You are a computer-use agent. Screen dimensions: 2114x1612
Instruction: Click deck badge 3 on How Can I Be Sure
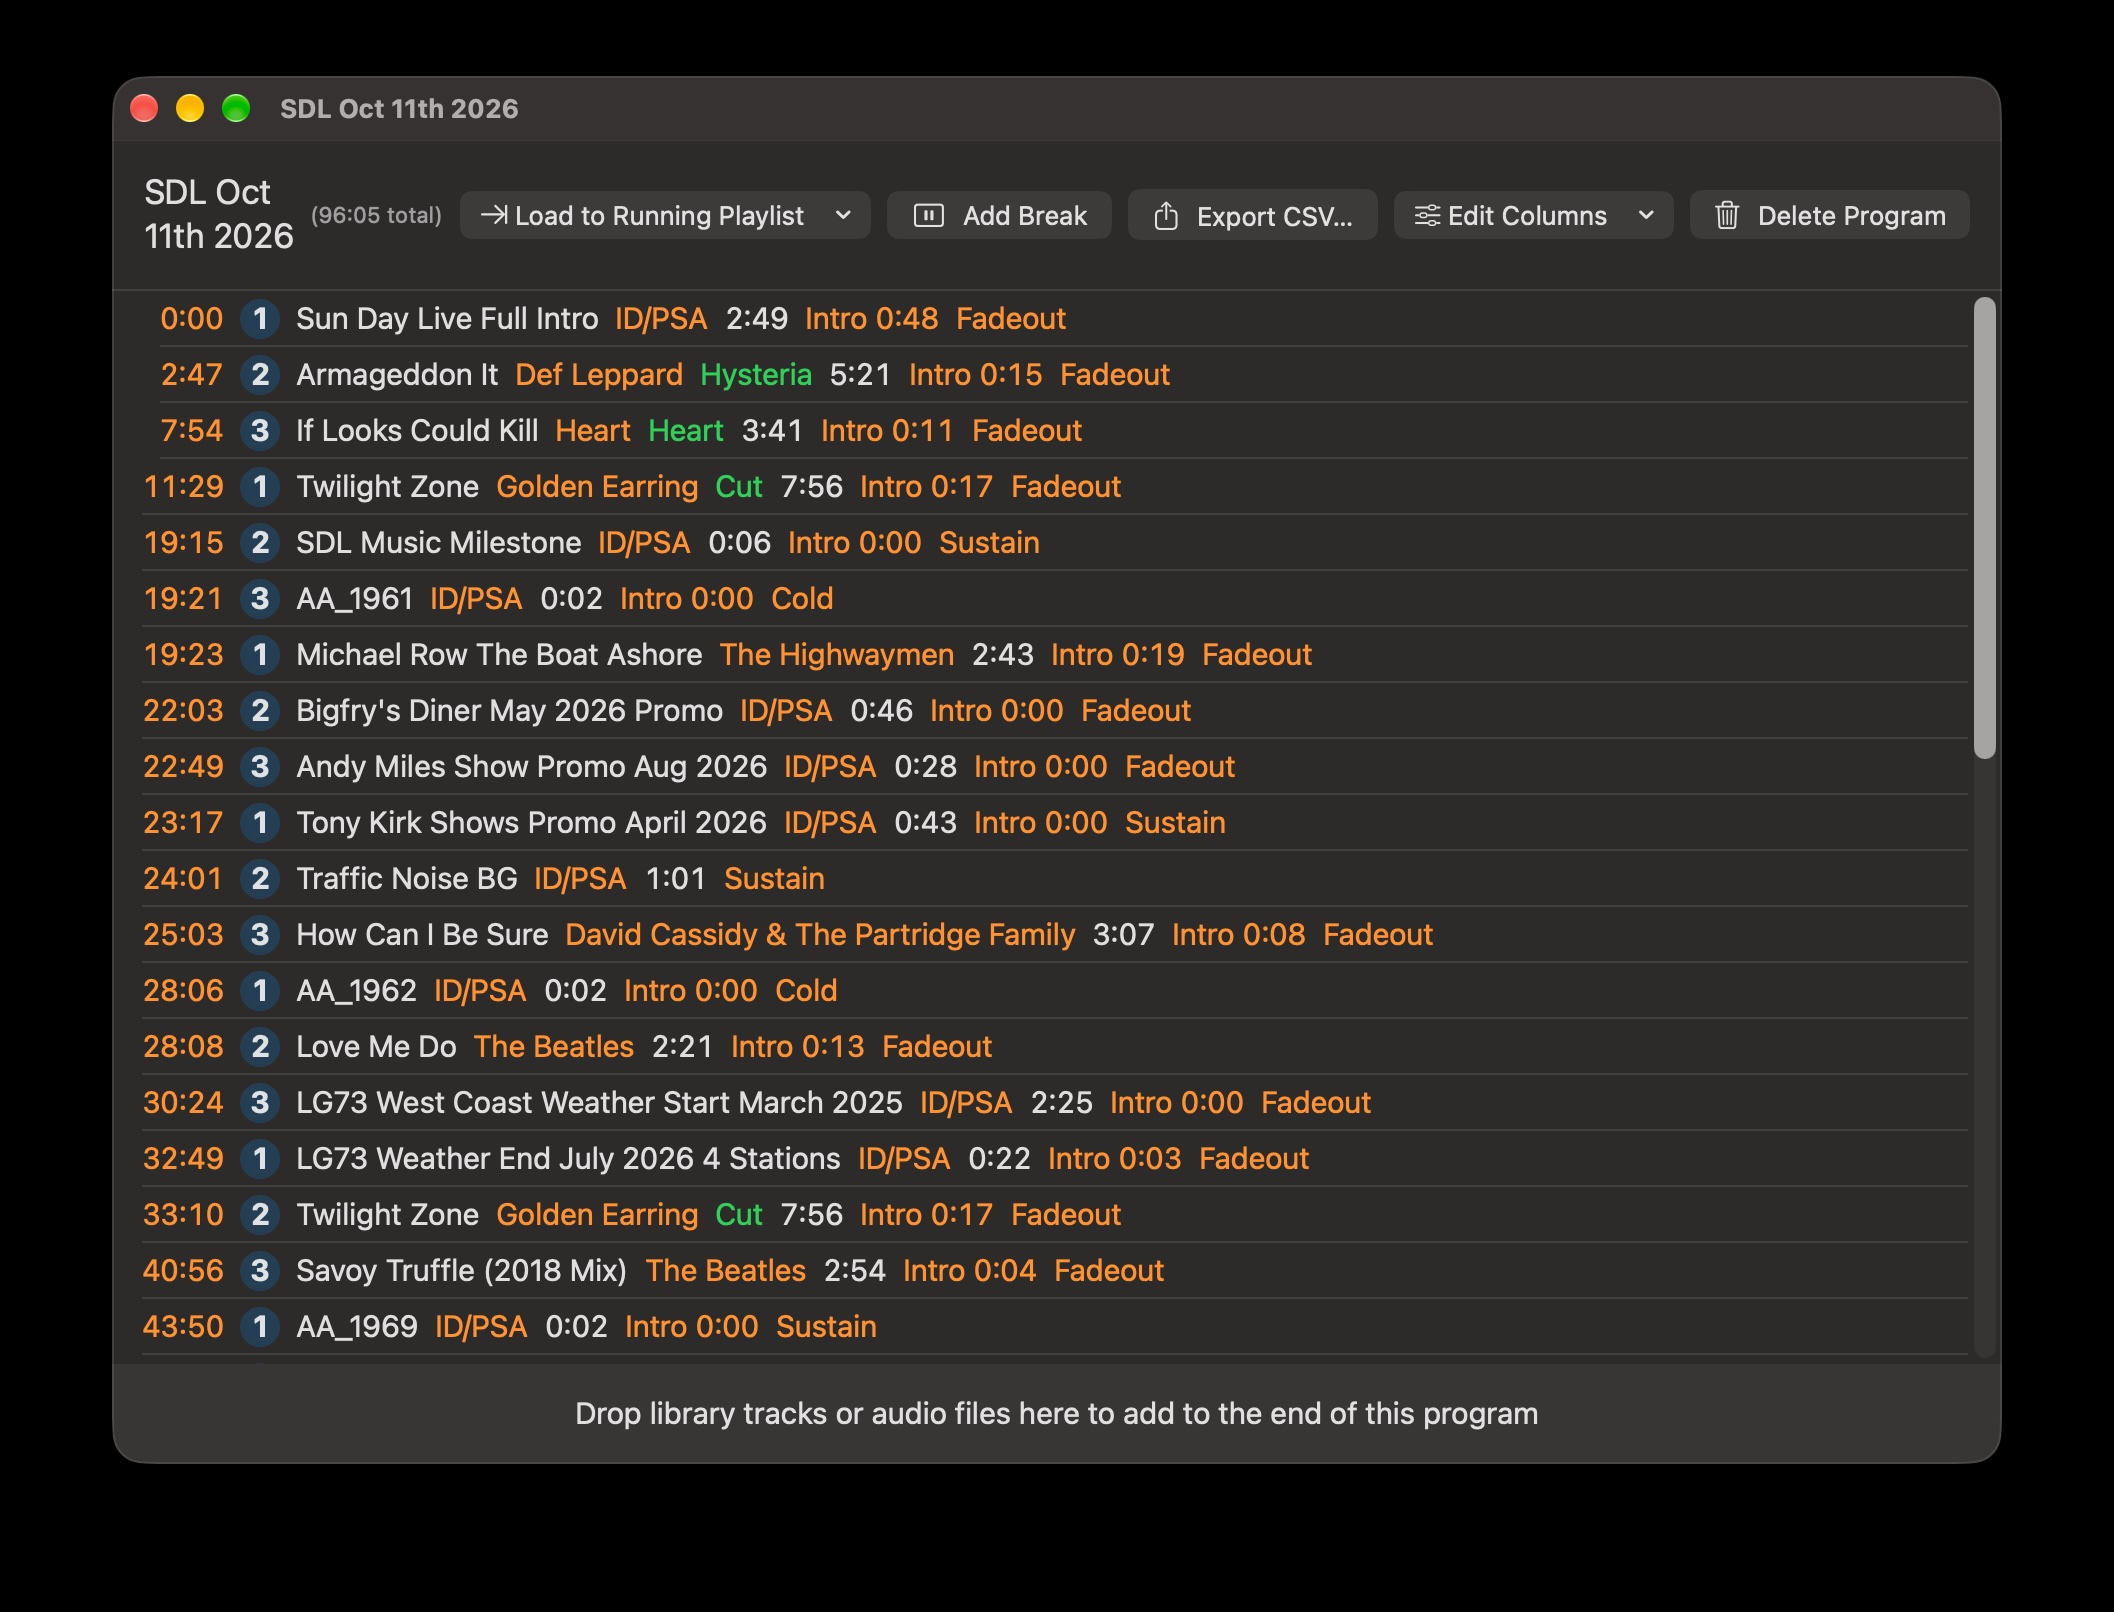click(x=260, y=935)
